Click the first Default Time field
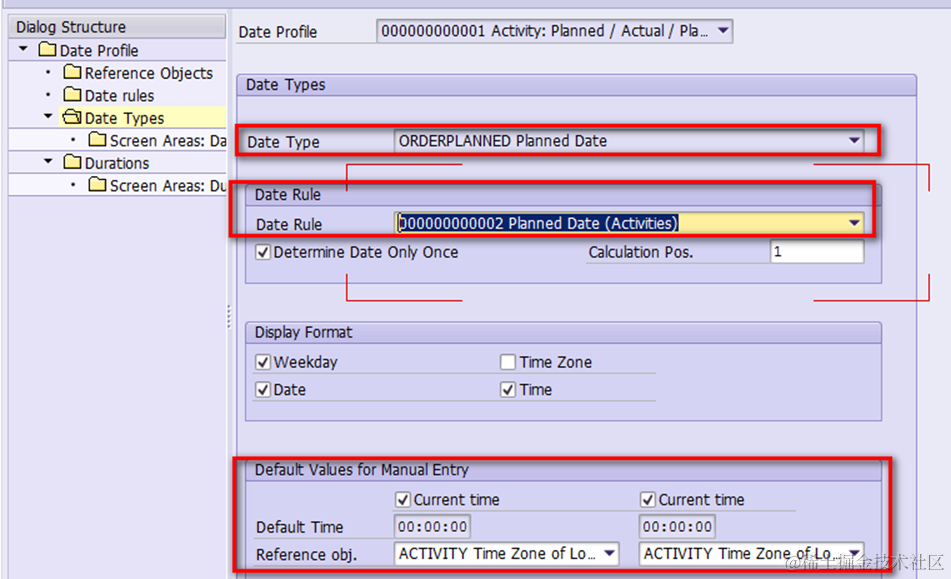 click(432, 526)
